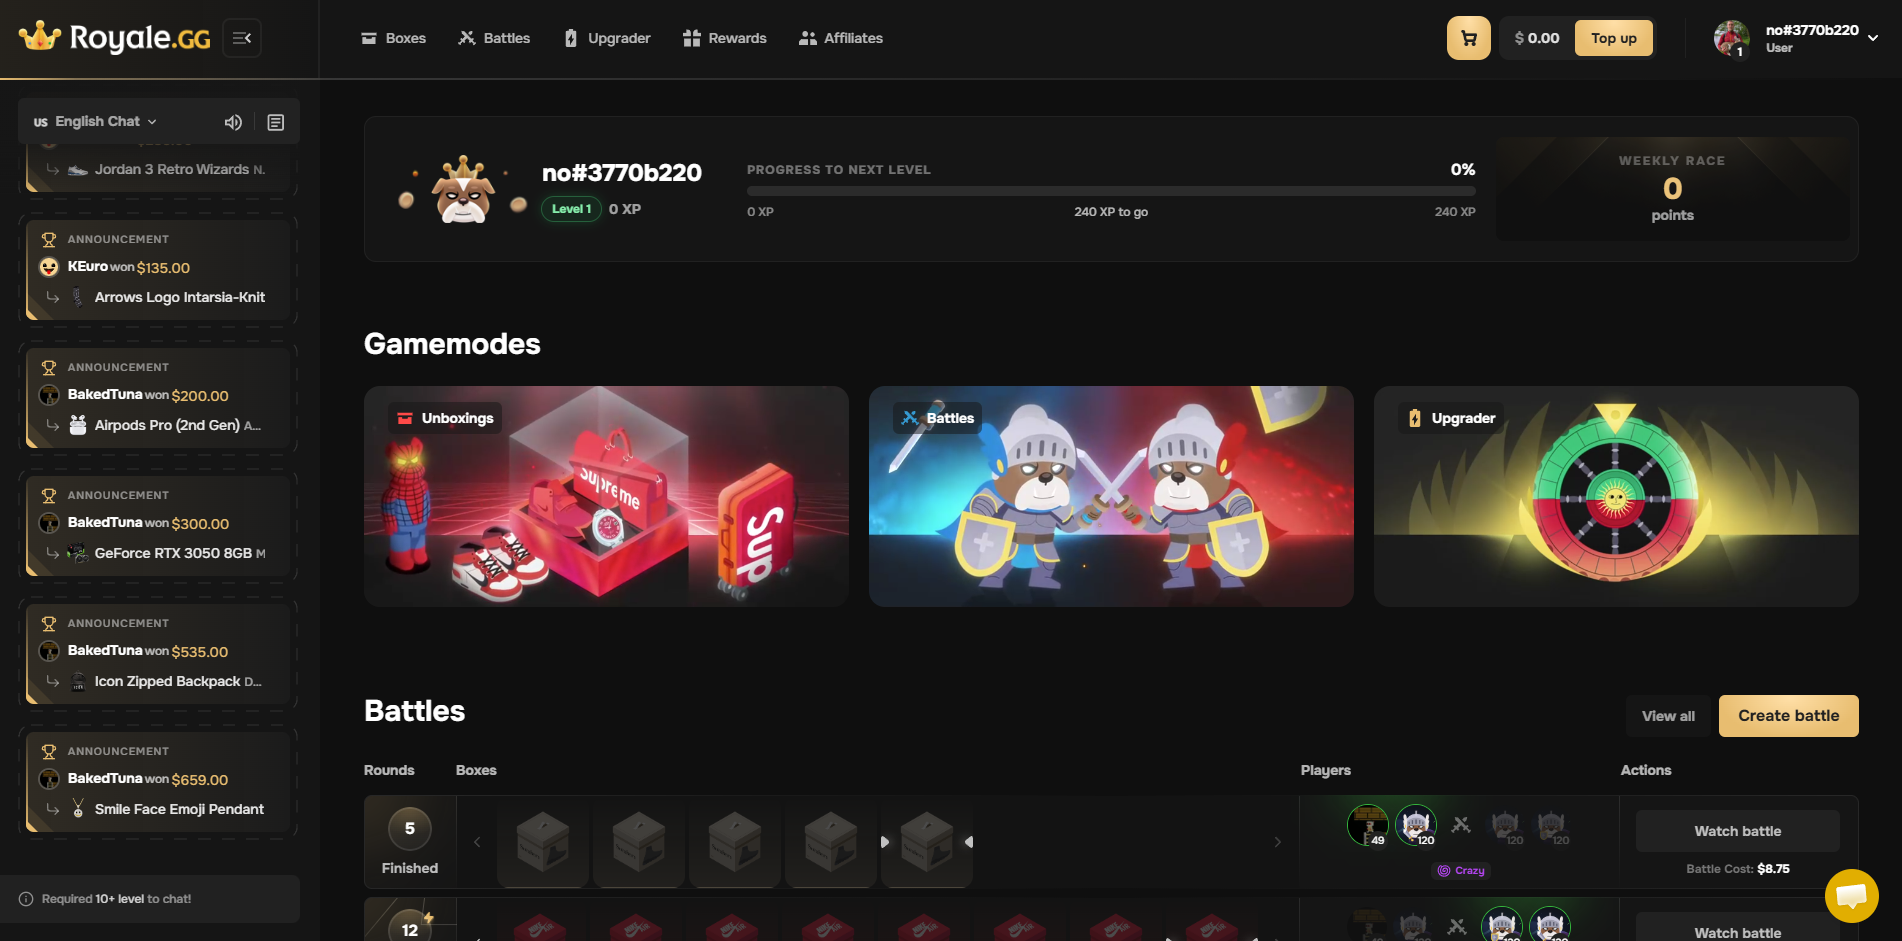Image resolution: width=1902 pixels, height=941 pixels.
Task: Click the crossed swords versus icon in the first battle
Action: coord(1461,825)
